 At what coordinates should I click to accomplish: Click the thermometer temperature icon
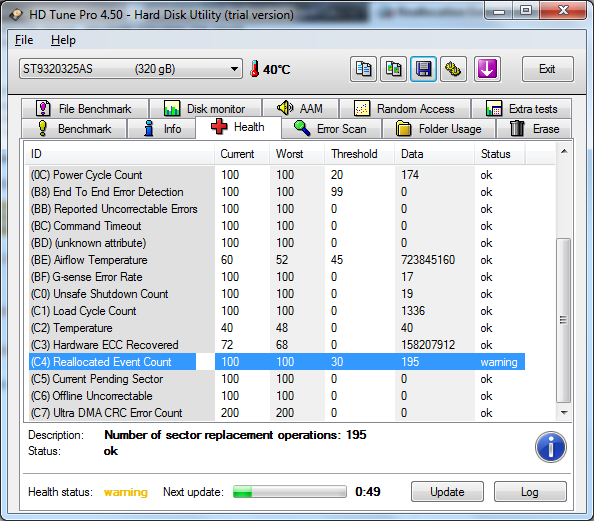pyautogui.click(x=255, y=69)
